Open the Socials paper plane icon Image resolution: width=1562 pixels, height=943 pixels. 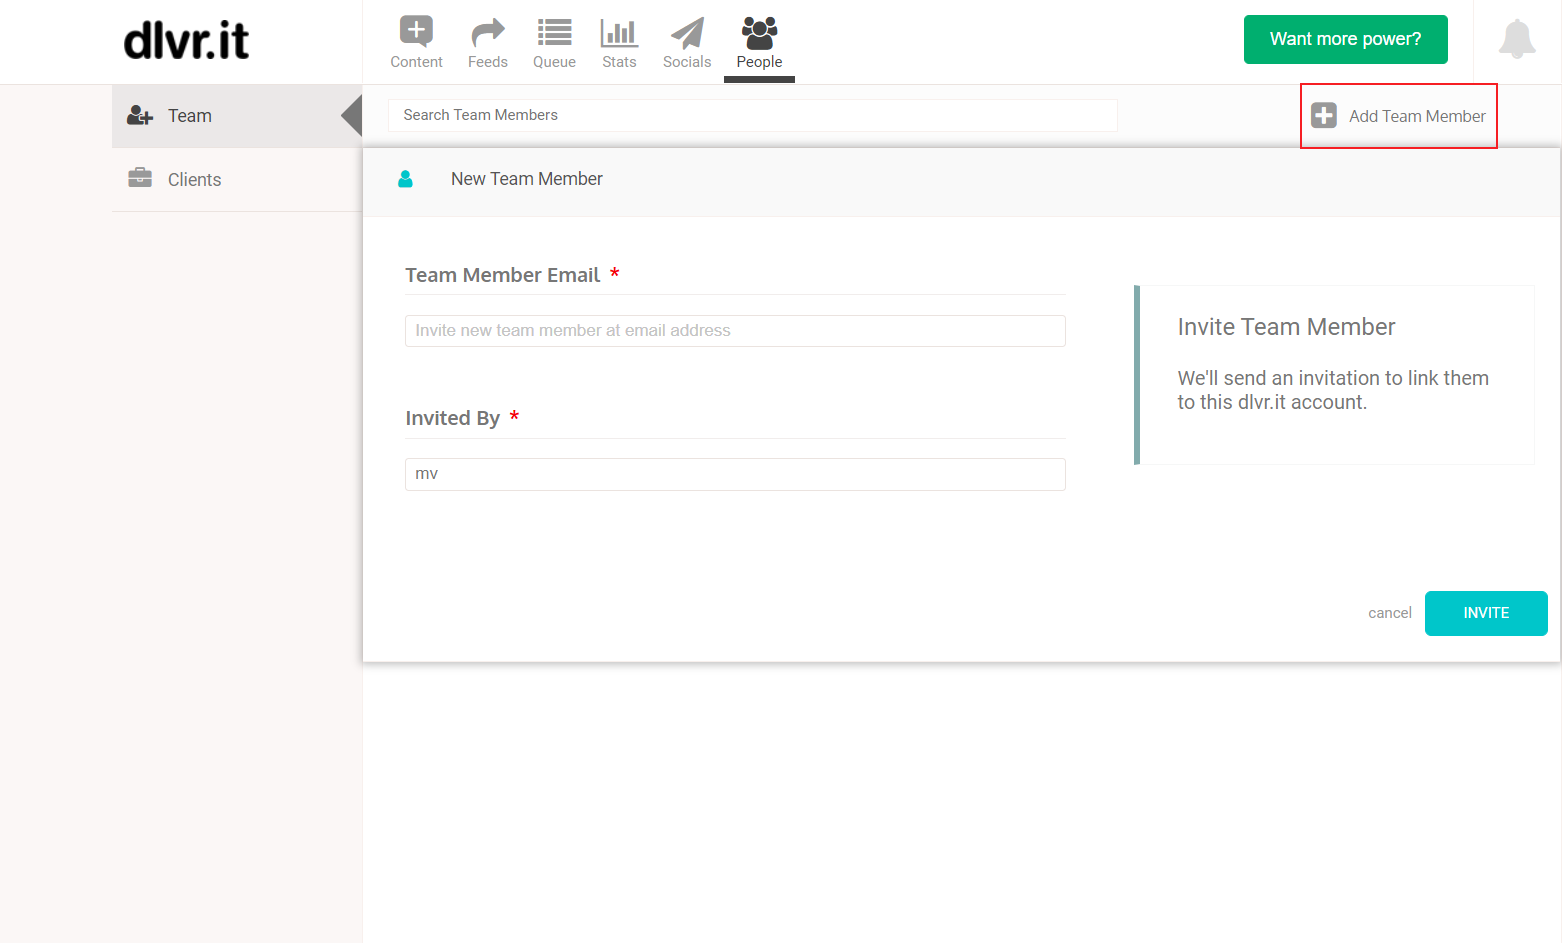pyautogui.click(x=687, y=33)
